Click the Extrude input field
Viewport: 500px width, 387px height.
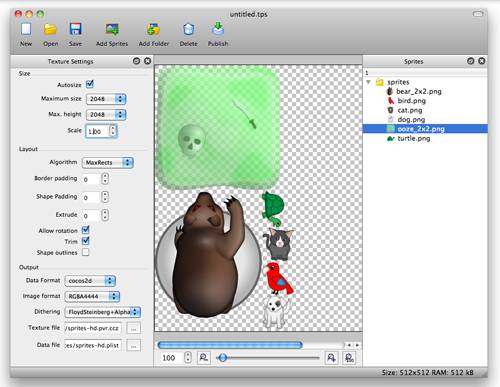click(91, 216)
